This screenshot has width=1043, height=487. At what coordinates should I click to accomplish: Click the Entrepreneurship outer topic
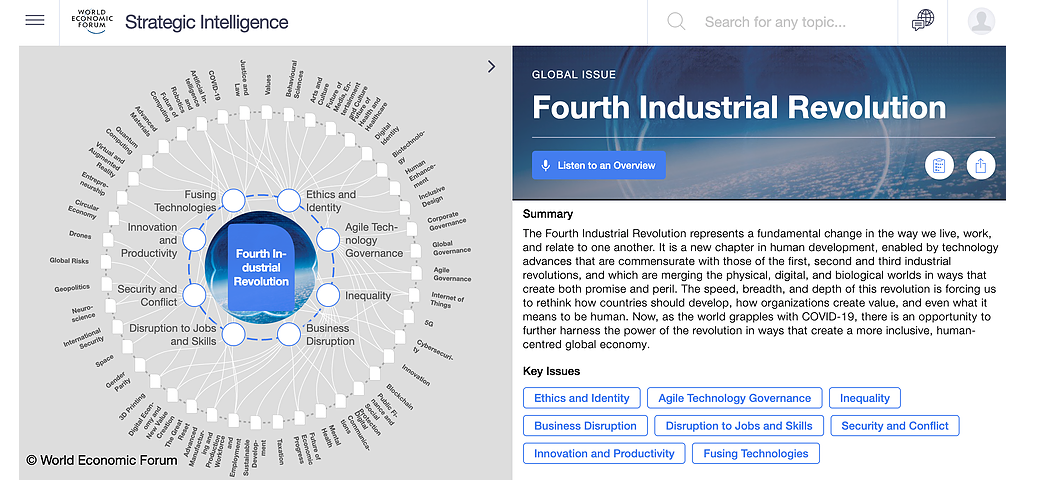click(93, 184)
